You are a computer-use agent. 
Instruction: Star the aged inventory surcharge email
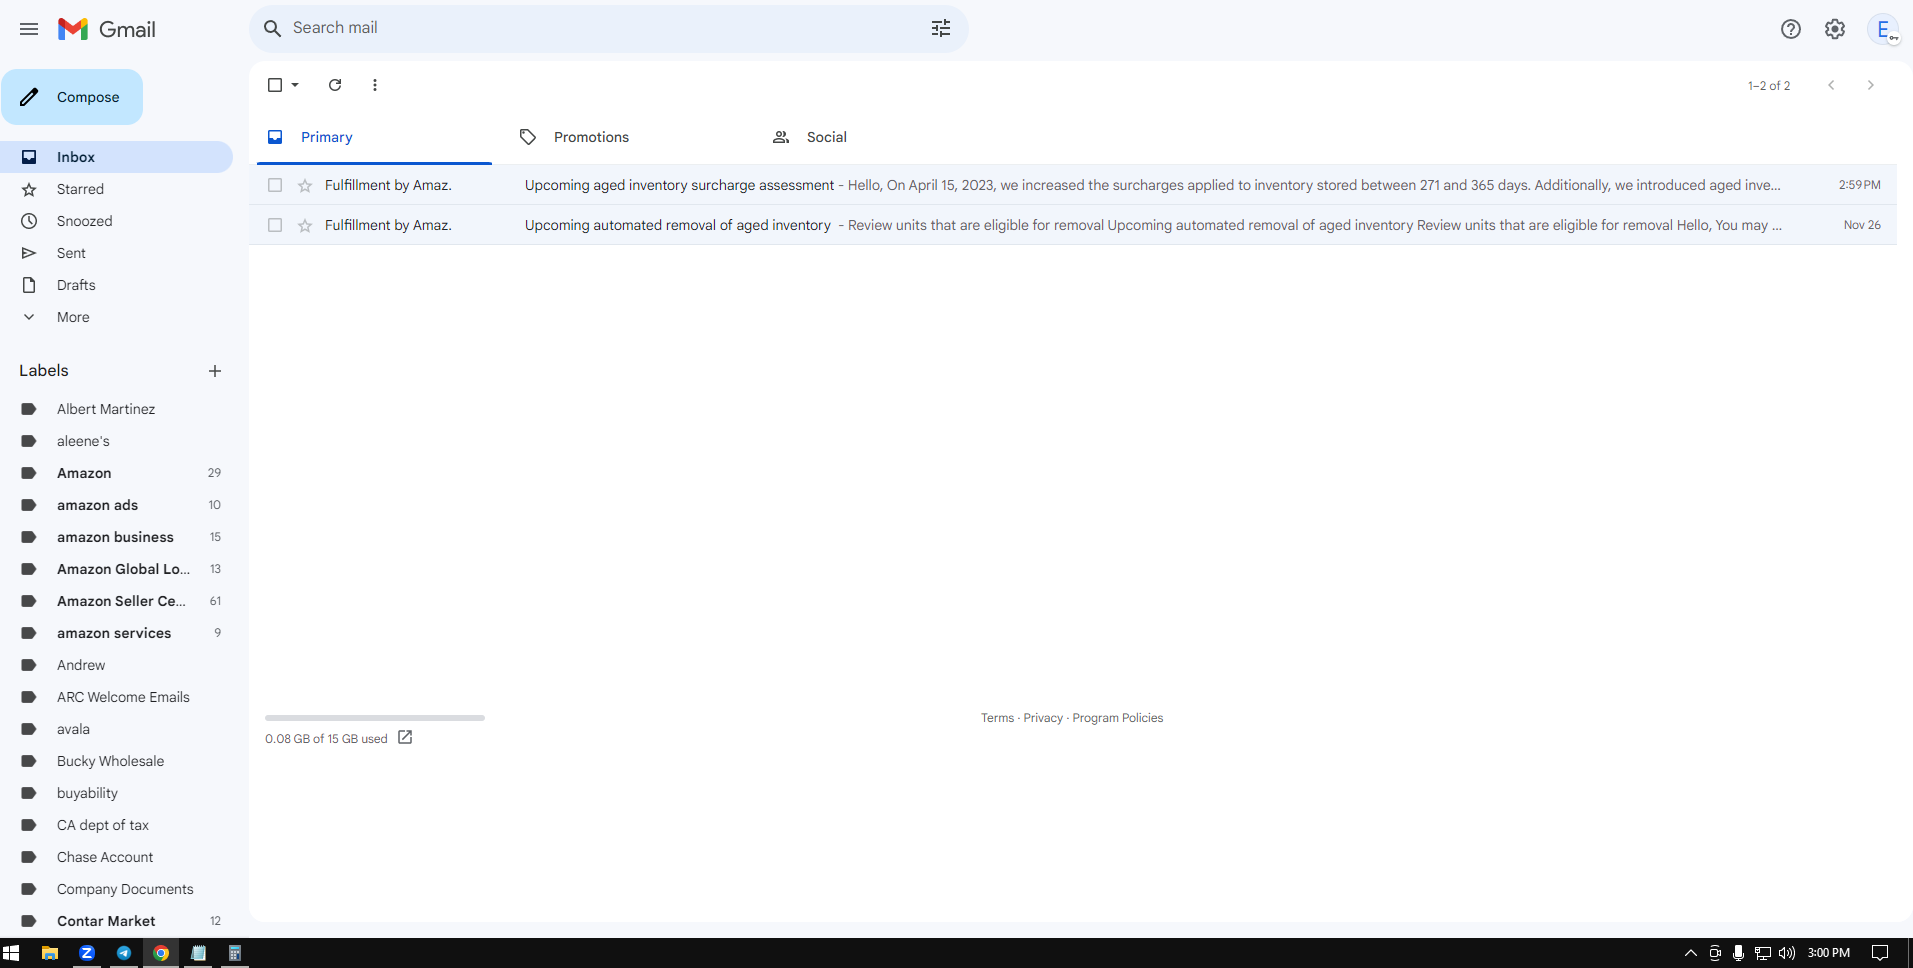point(305,185)
